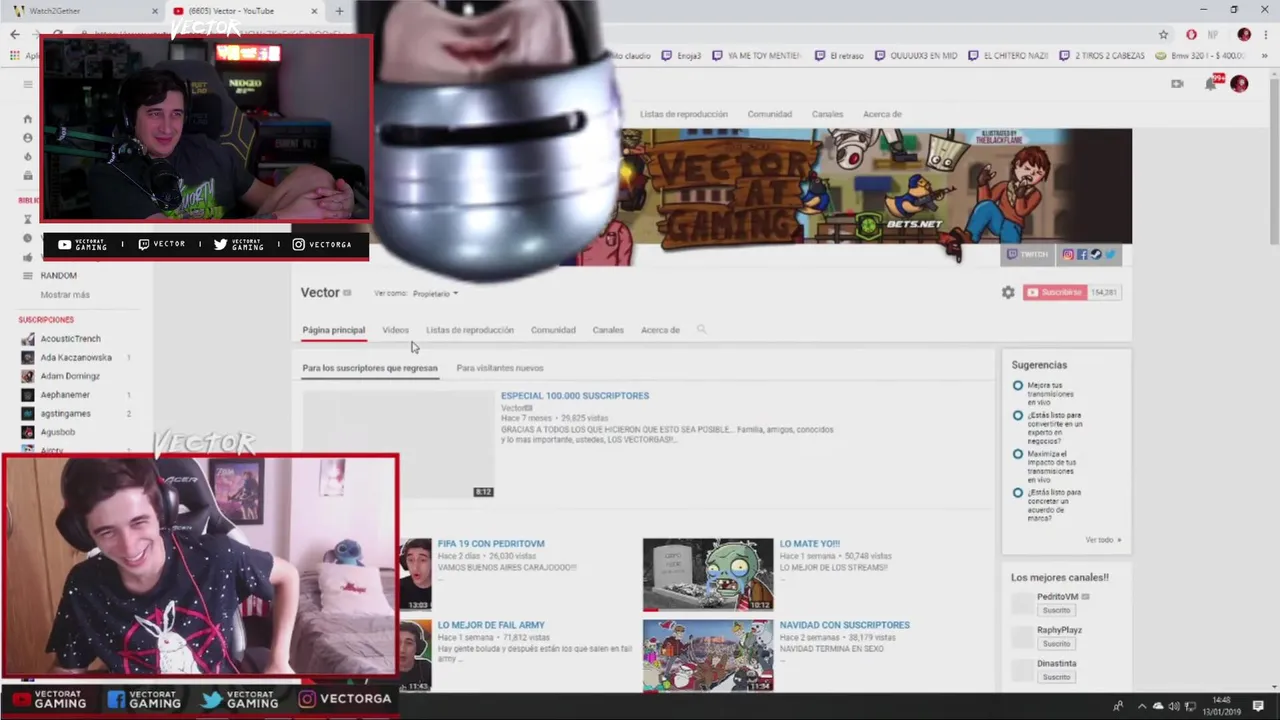Open 'ESPECIAL 100.000 SUSCRIPTORES' video link
This screenshot has width=1280, height=720.
(x=575, y=396)
